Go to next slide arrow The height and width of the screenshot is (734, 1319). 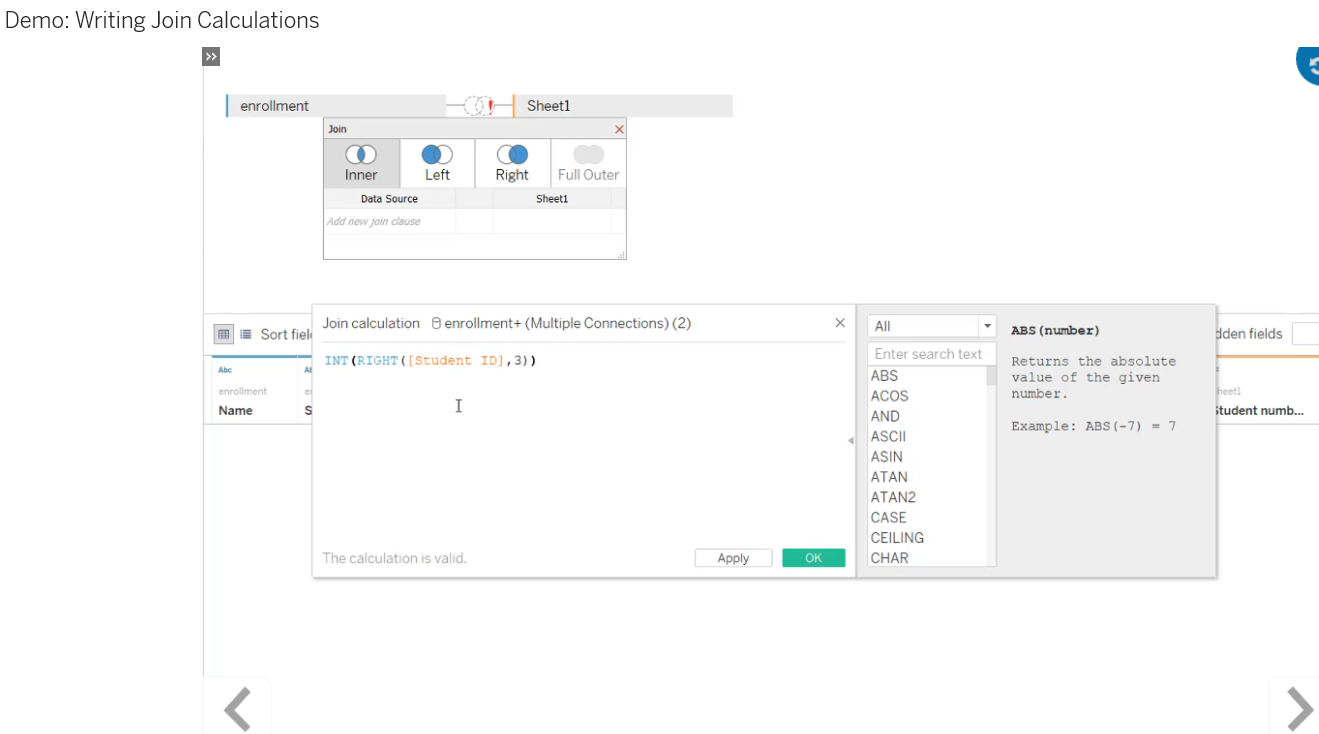(1298, 709)
